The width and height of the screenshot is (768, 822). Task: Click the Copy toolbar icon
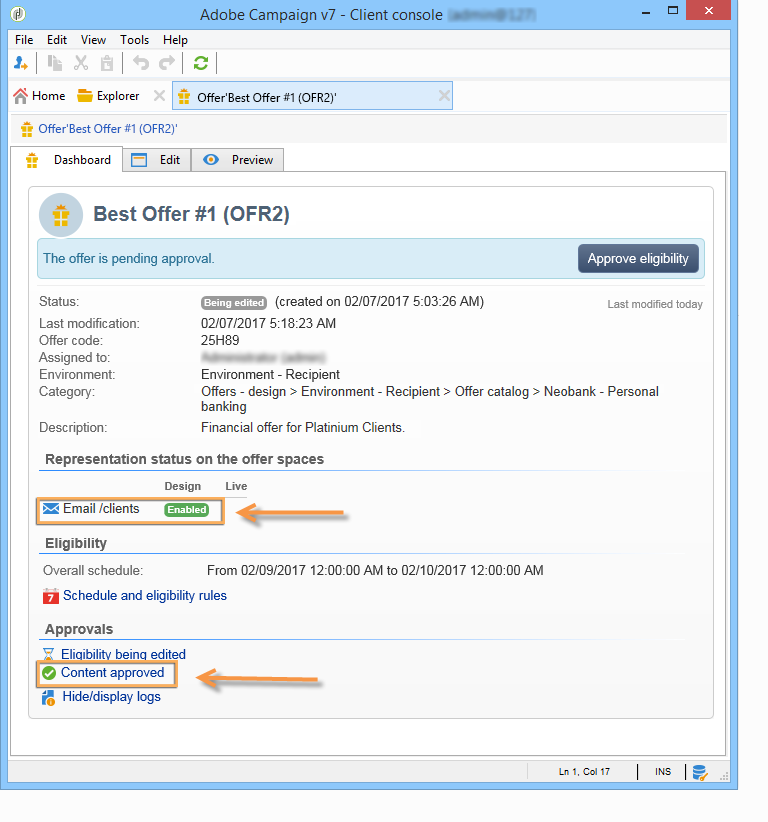55,63
